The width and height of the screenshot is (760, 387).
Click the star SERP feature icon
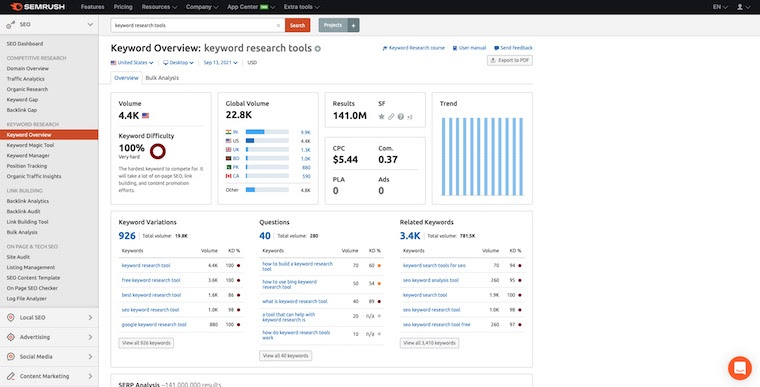click(381, 116)
